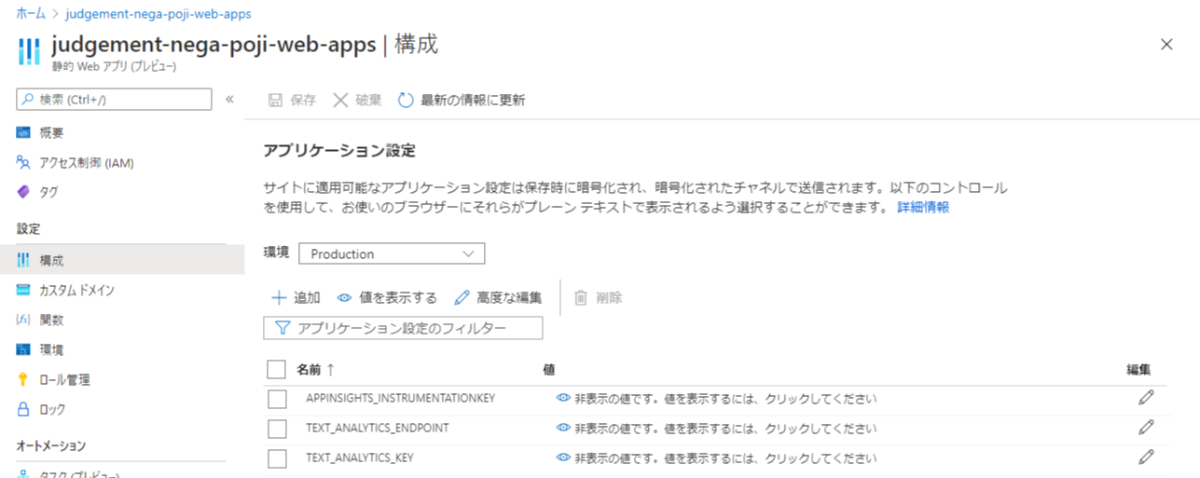Screen dimensions: 1200x478
Task: Click the 保存 toolbar button
Action: click(291, 100)
